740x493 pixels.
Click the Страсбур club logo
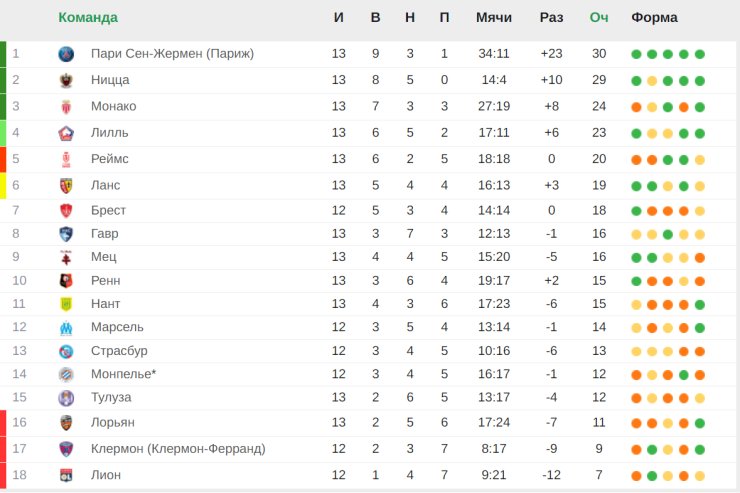[66, 351]
